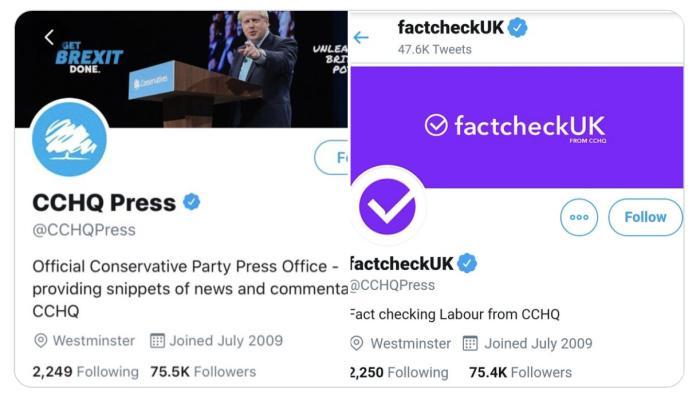Click verified badge beside lower factcheckUK name

click(x=467, y=263)
